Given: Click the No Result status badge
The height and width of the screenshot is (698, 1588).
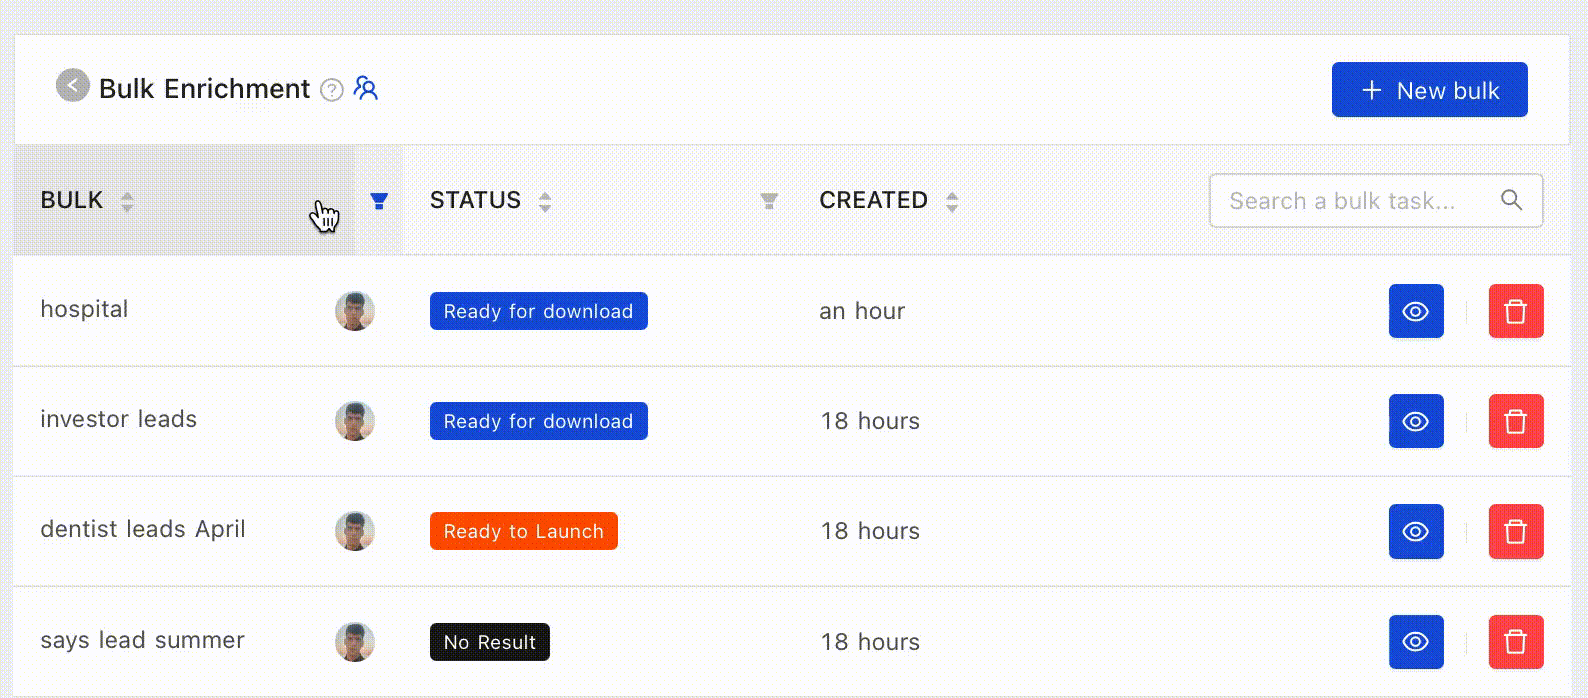Looking at the screenshot, I should (x=490, y=642).
